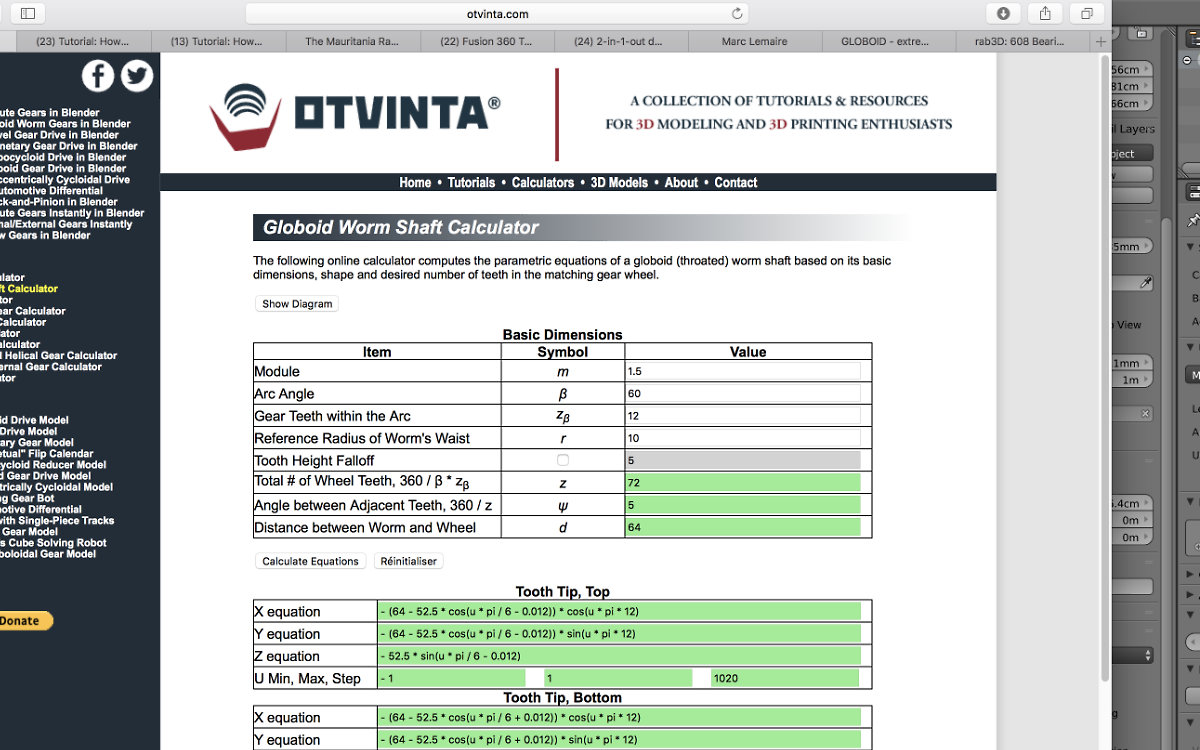Enable the Tooth Height Falloff checkbox
This screenshot has width=1200, height=750.
click(x=563, y=460)
